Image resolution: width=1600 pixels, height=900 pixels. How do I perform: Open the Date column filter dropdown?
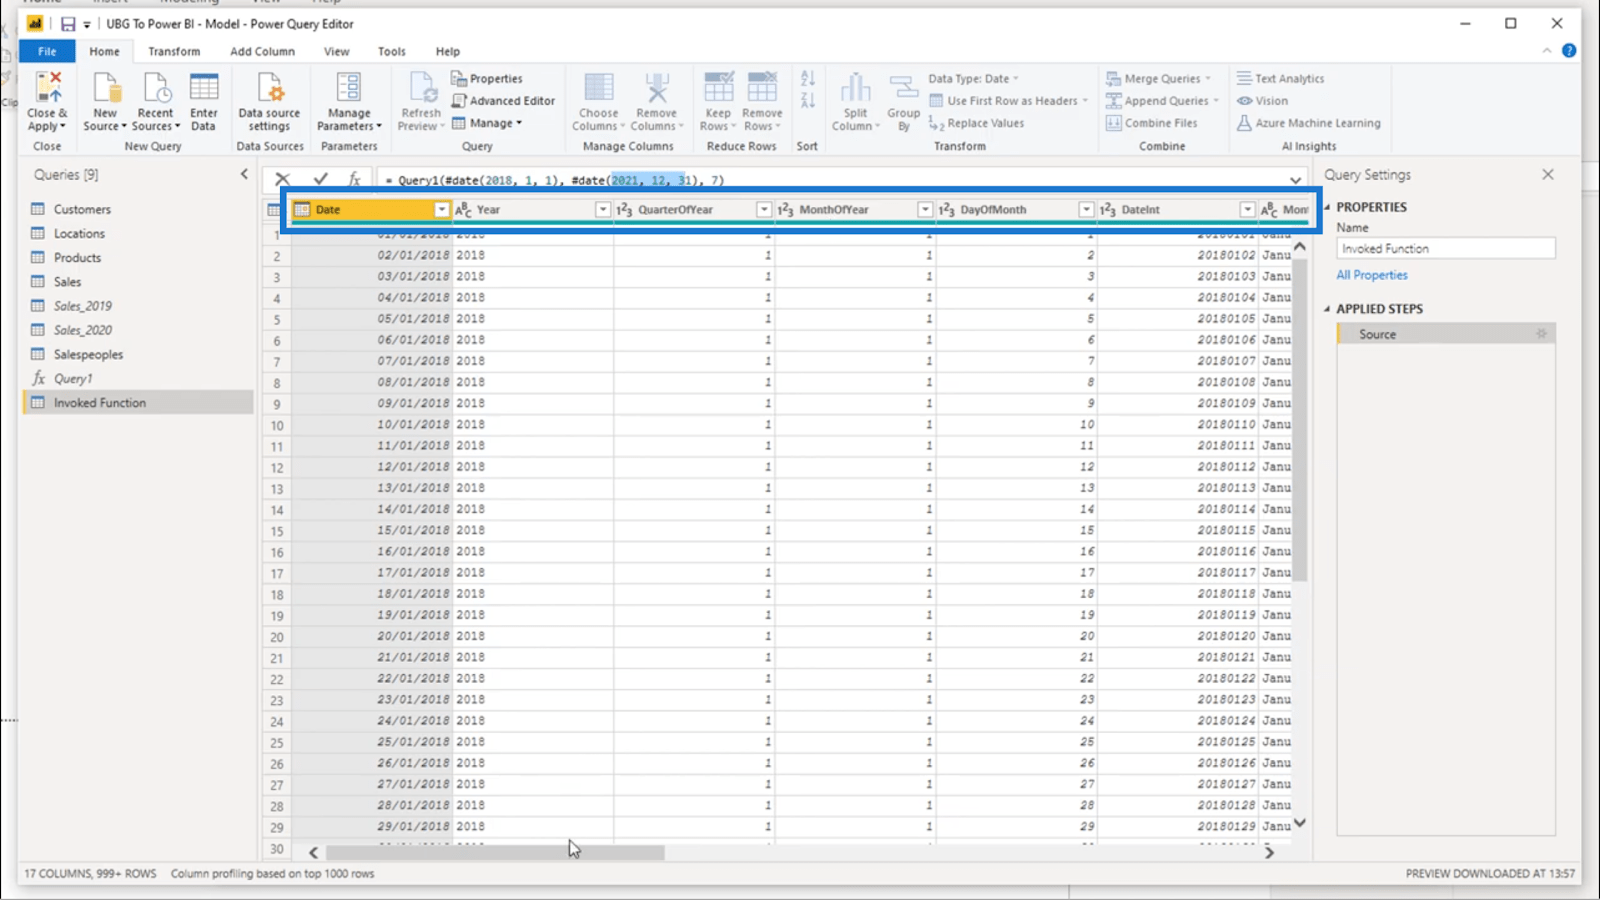click(x=441, y=209)
